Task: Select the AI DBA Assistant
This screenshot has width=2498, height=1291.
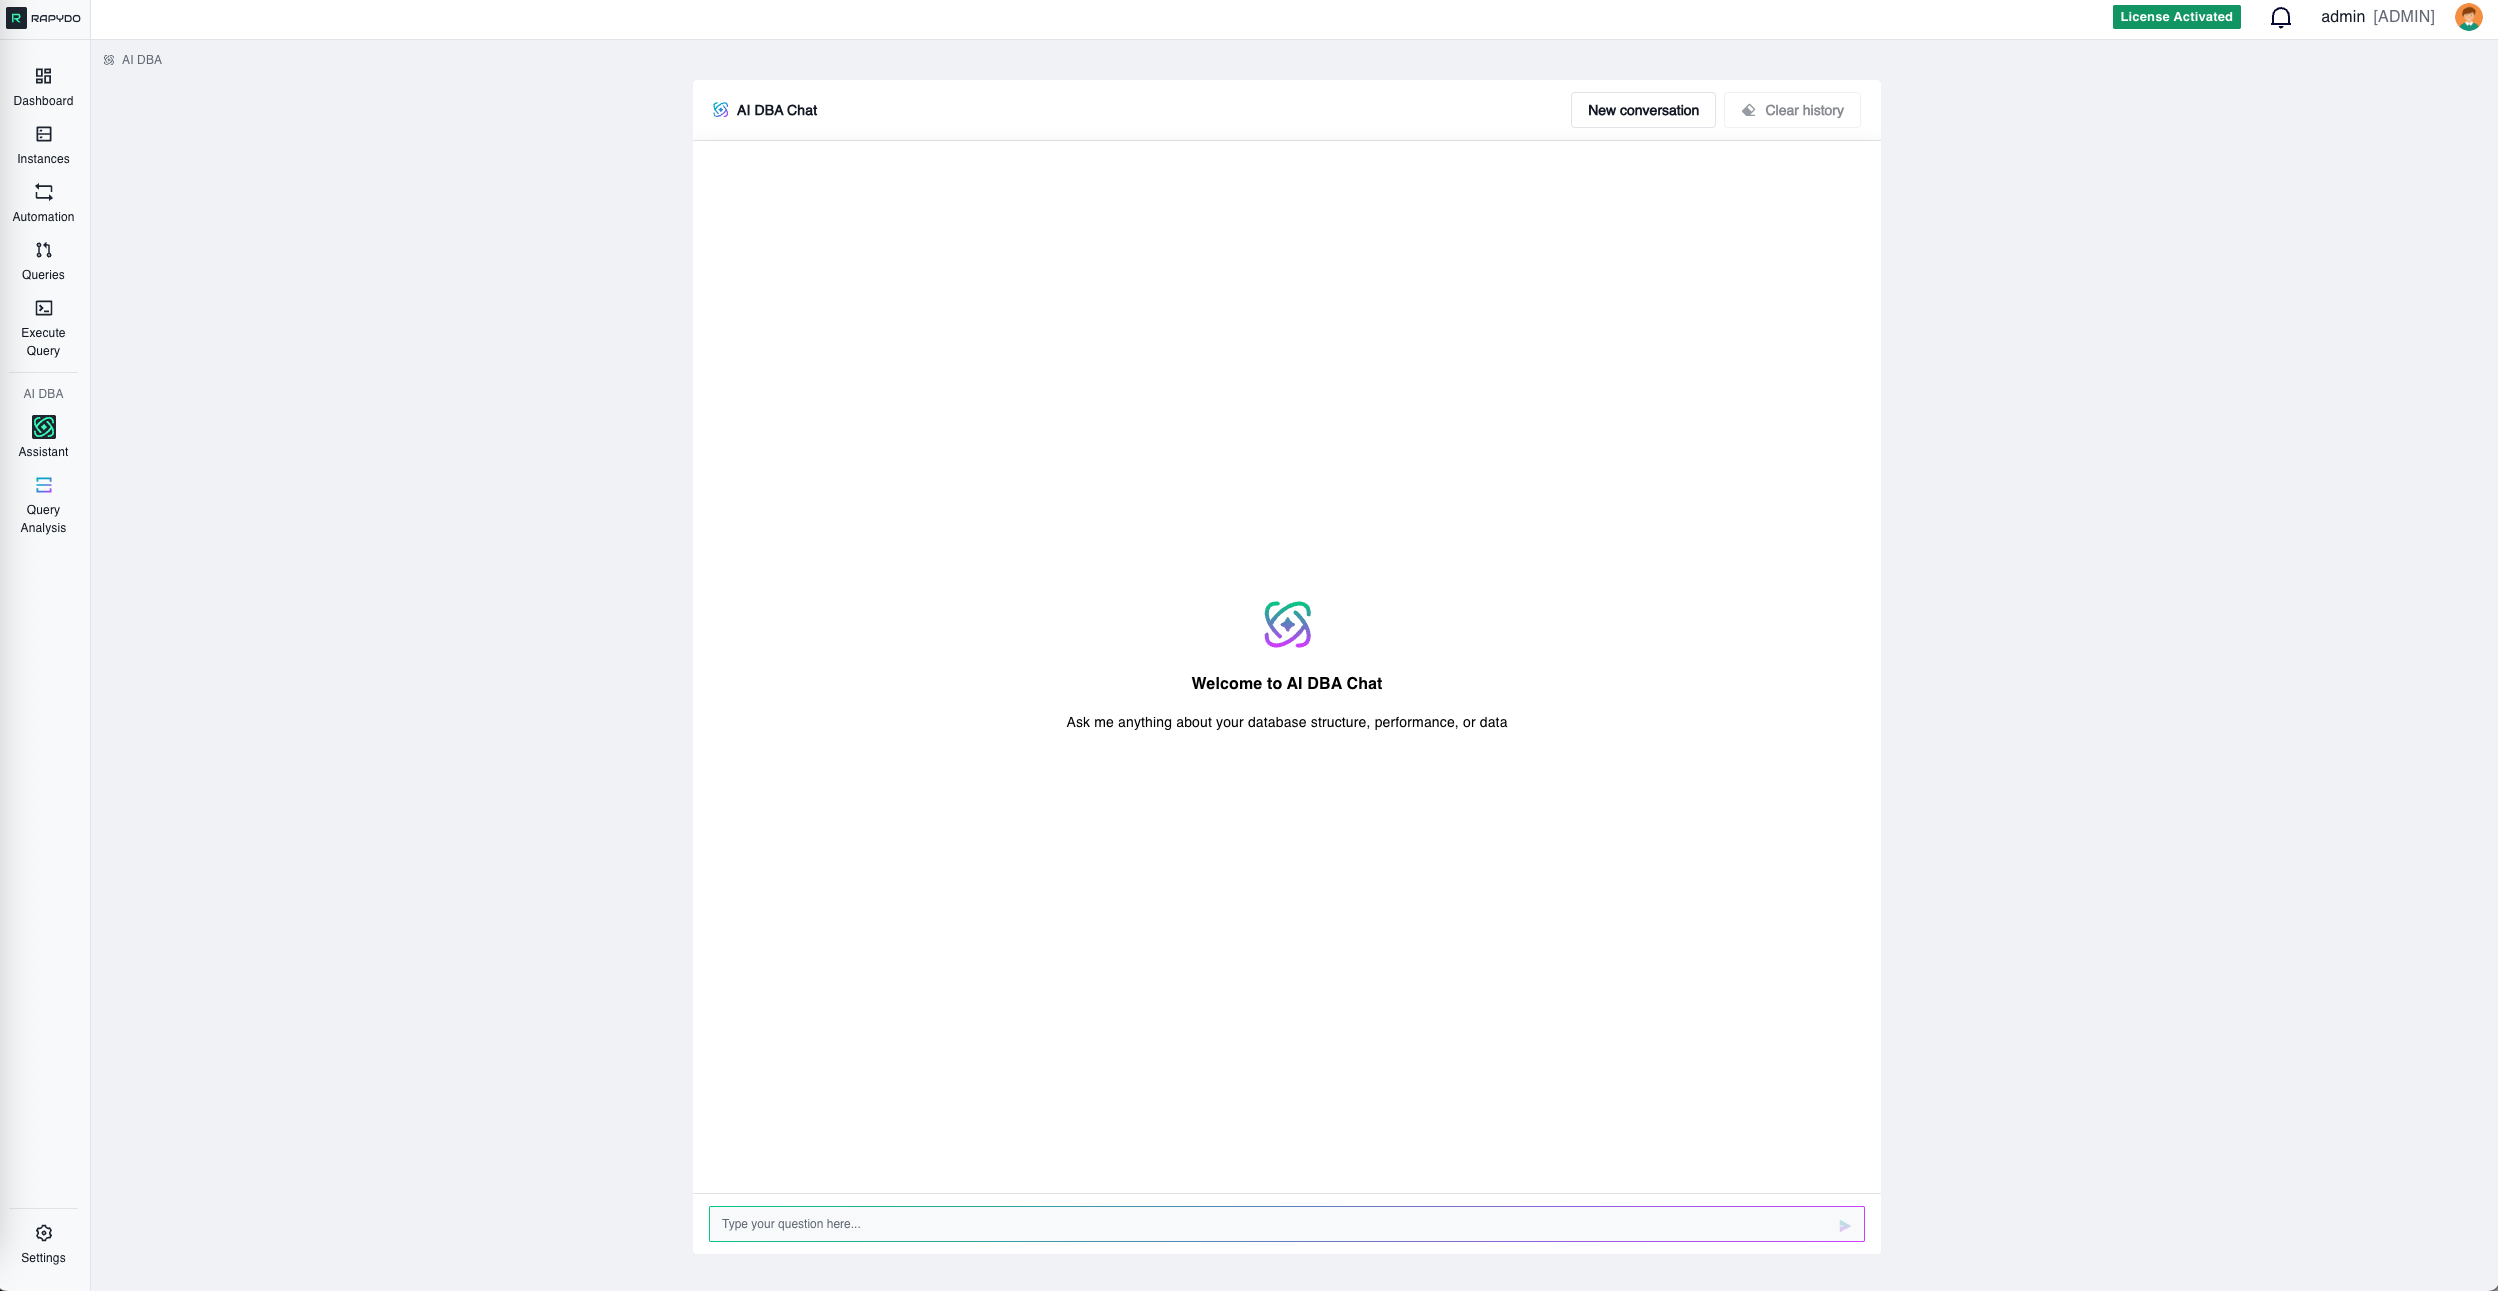Action: pyautogui.click(x=43, y=436)
